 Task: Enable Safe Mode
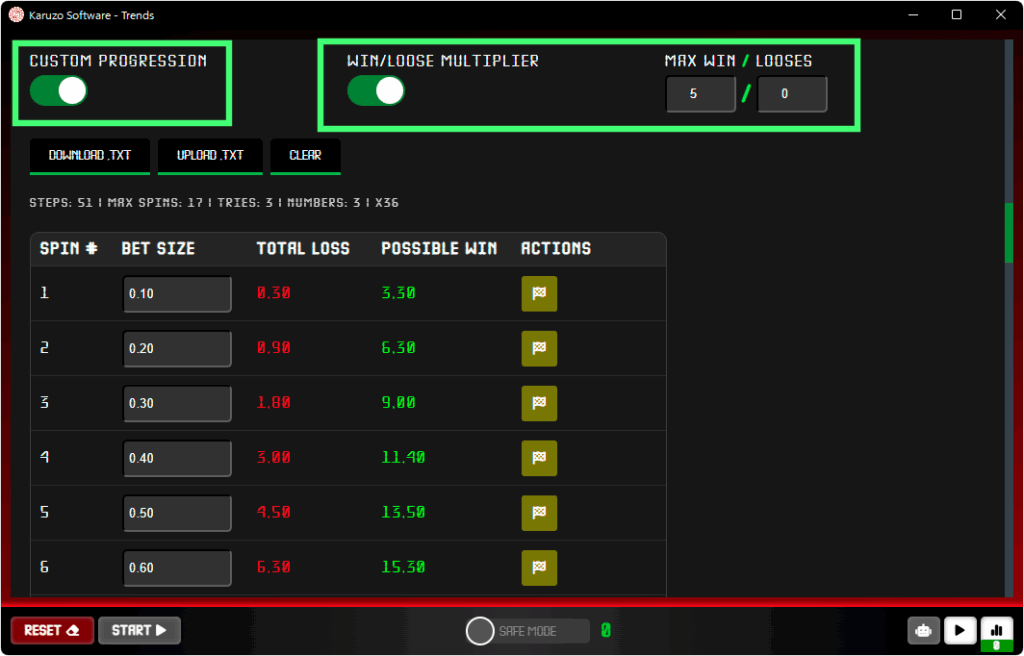[479, 630]
